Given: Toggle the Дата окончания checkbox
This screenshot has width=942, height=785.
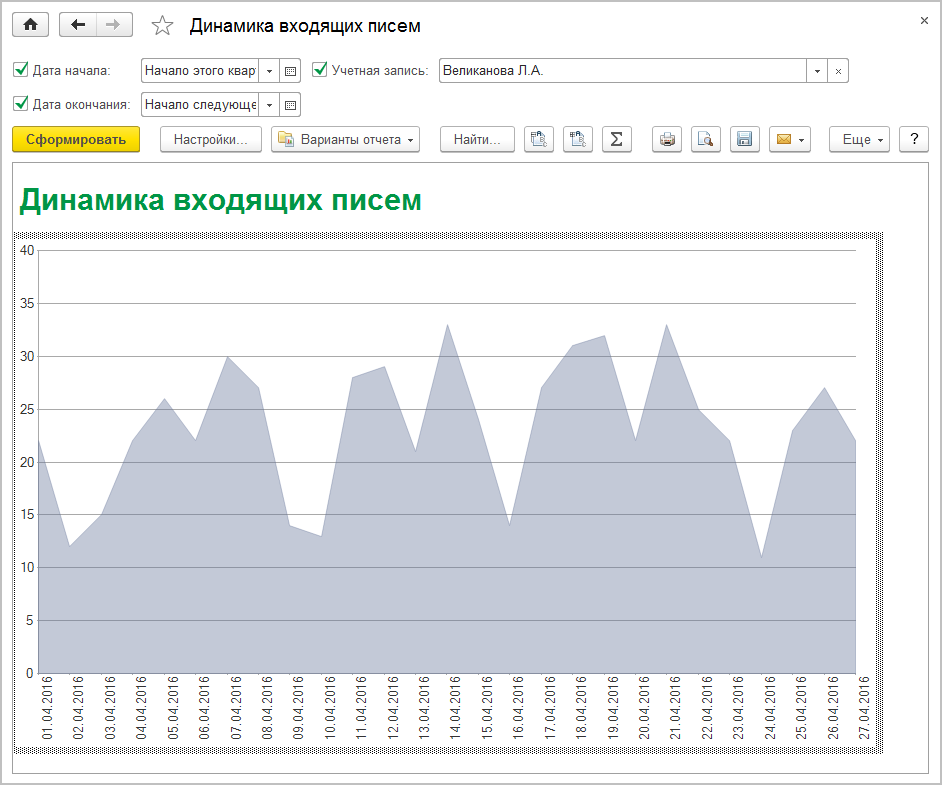Looking at the screenshot, I should coord(21,103).
